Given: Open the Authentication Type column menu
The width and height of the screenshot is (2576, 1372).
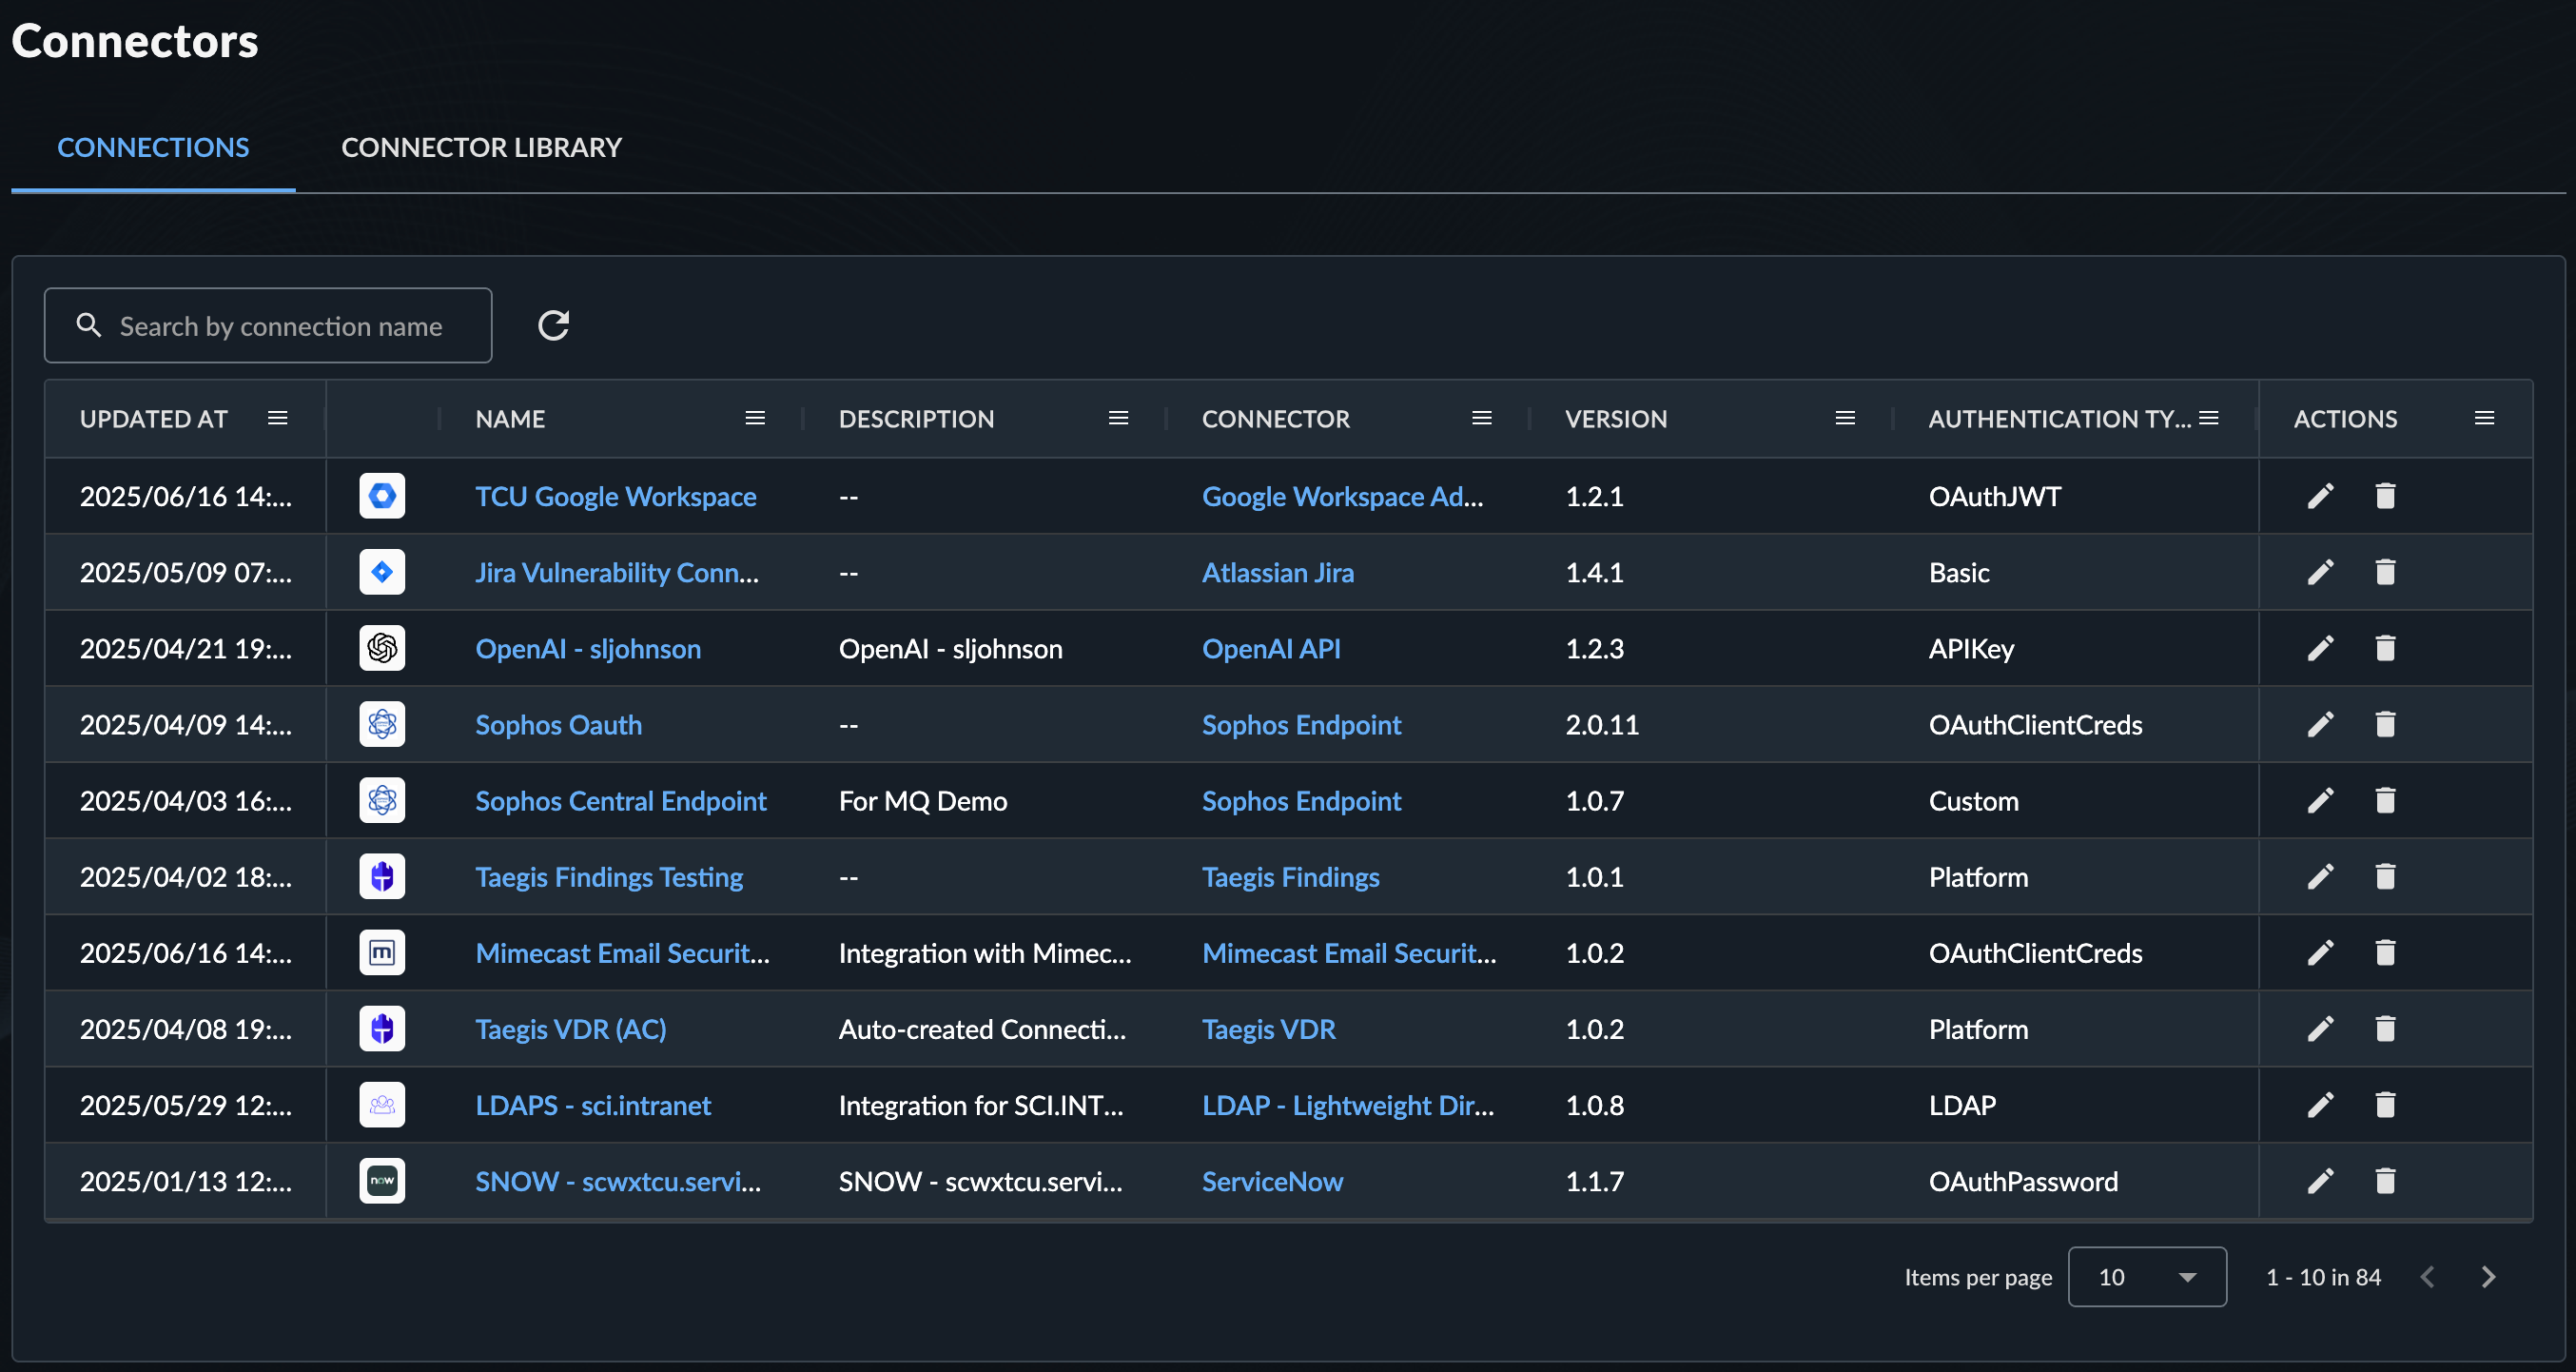Looking at the screenshot, I should (2208, 418).
